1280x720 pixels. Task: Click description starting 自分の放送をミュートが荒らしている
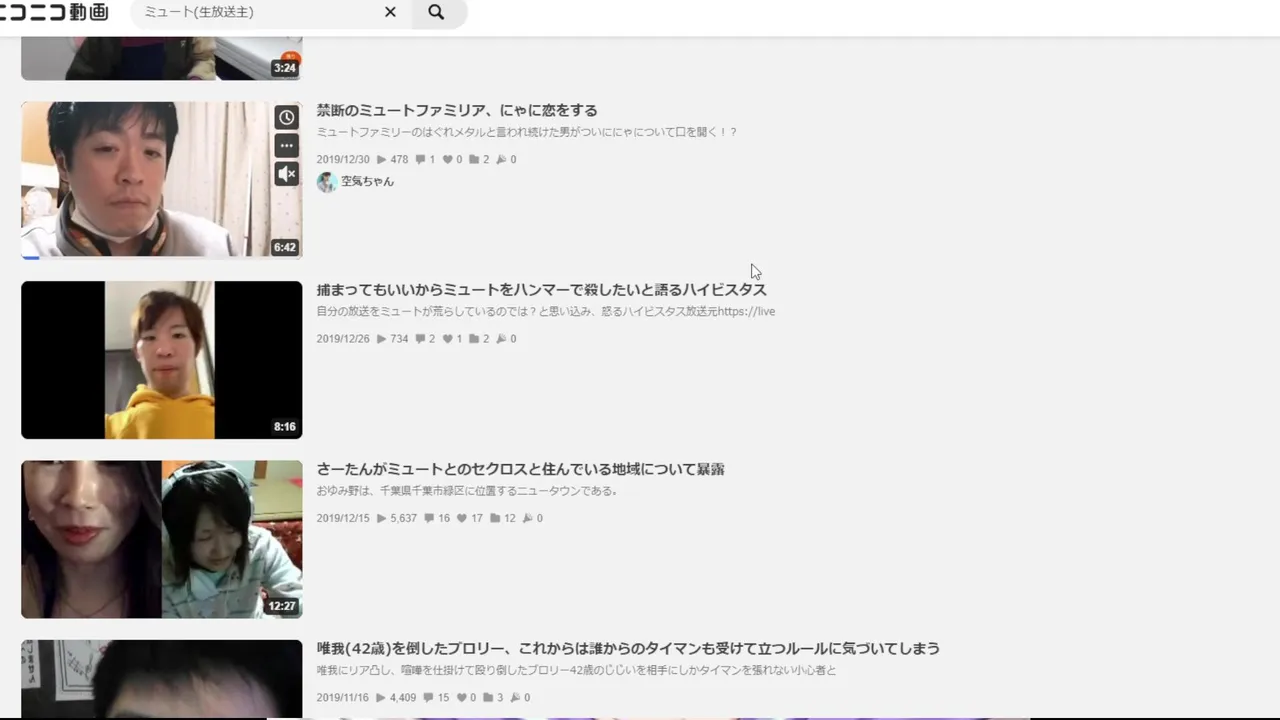(546, 311)
